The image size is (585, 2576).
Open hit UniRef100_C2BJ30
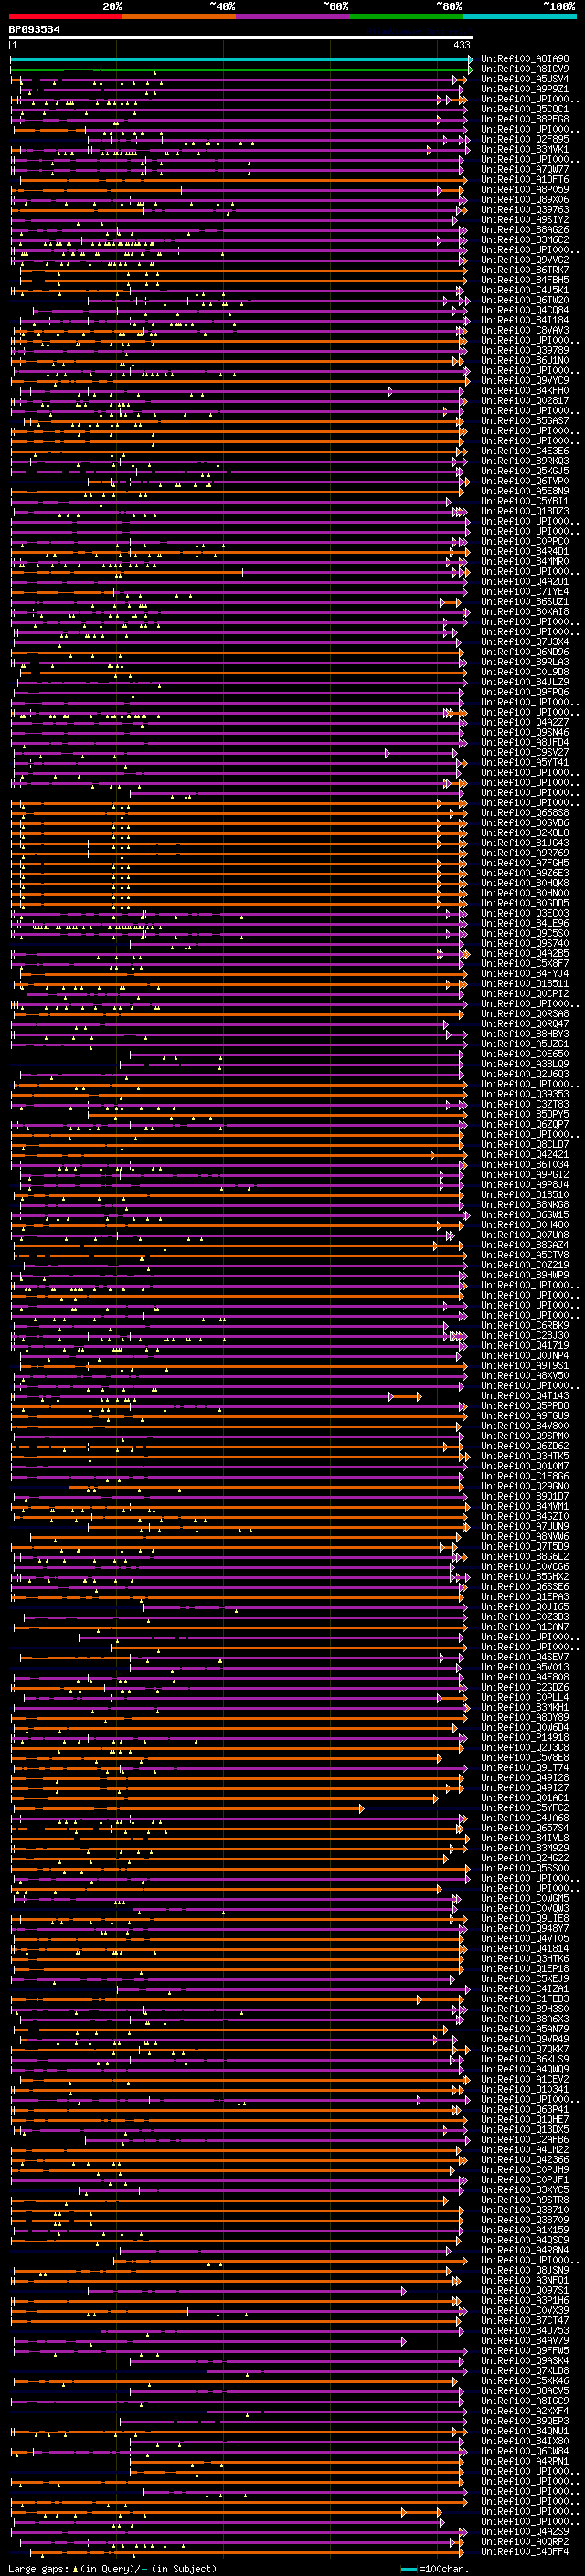pos(525,1336)
